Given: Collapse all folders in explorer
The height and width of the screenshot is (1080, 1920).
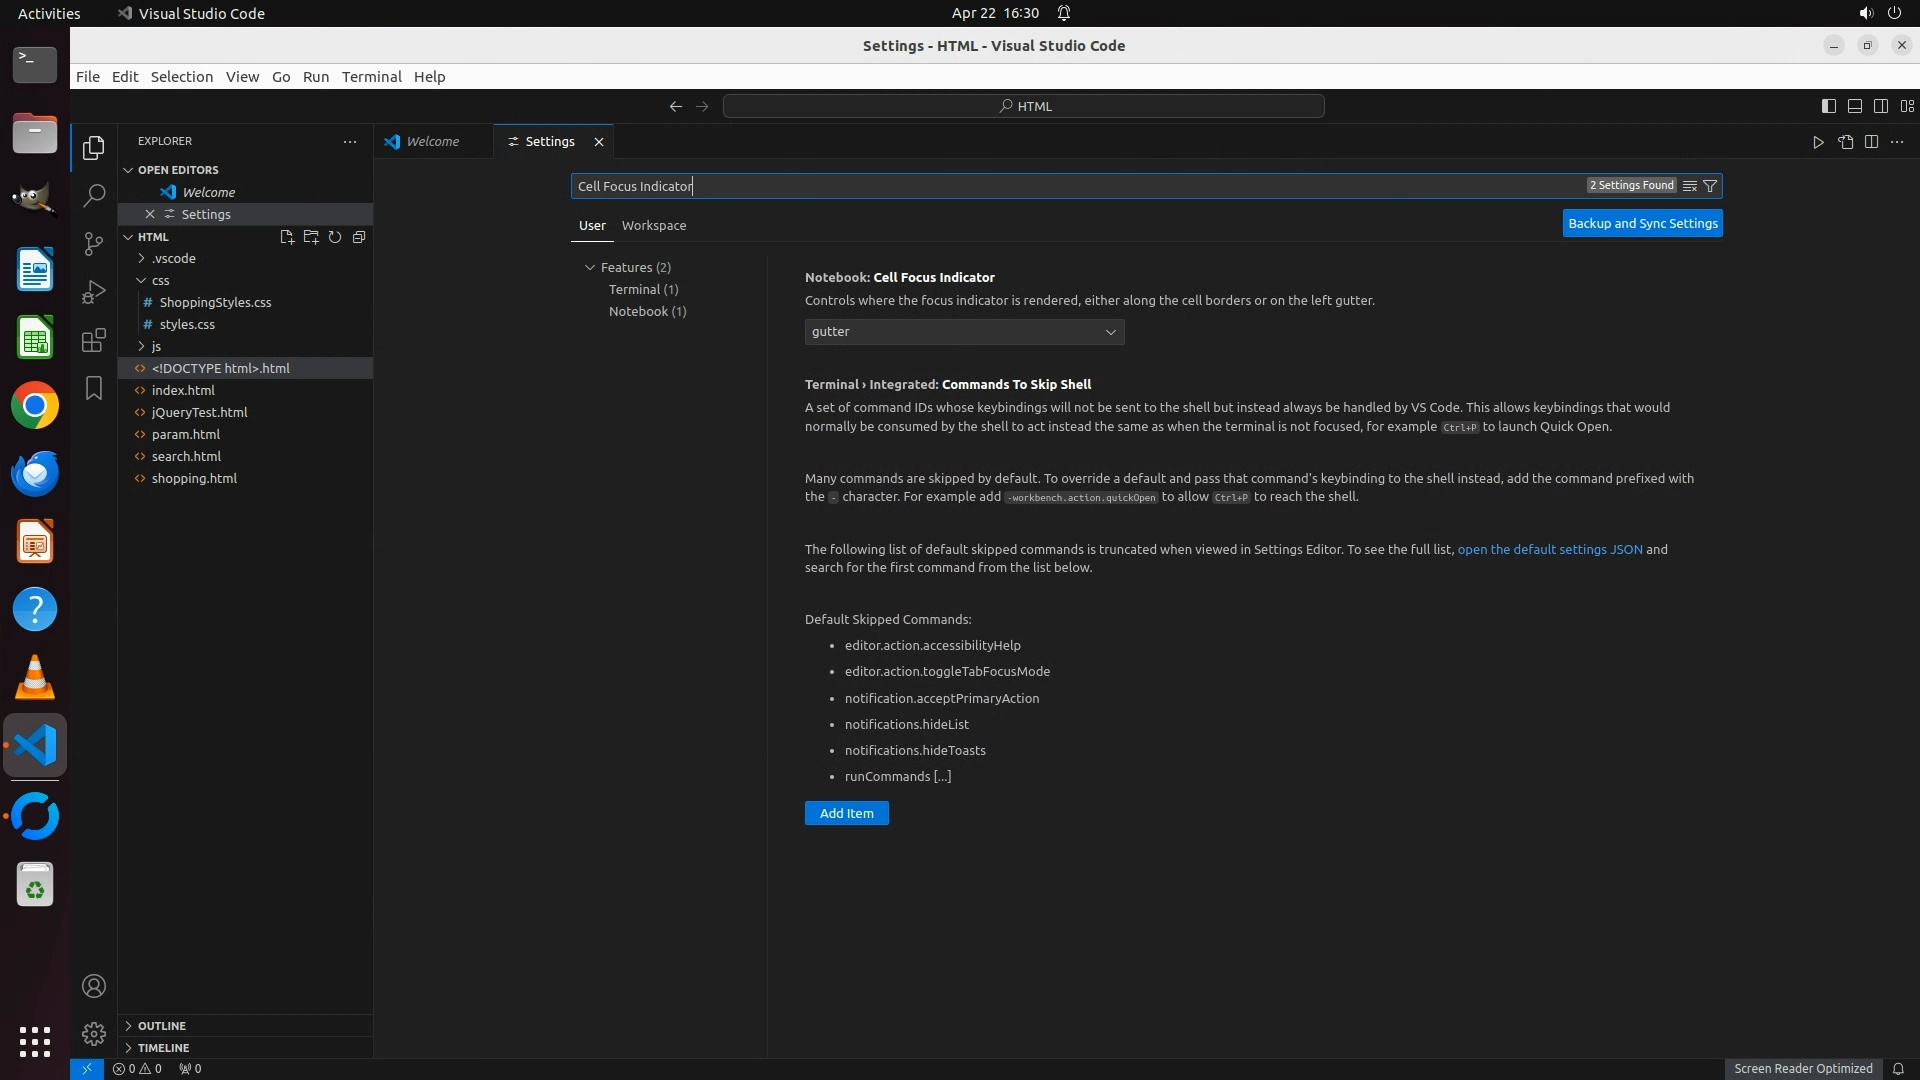Looking at the screenshot, I should click(359, 237).
